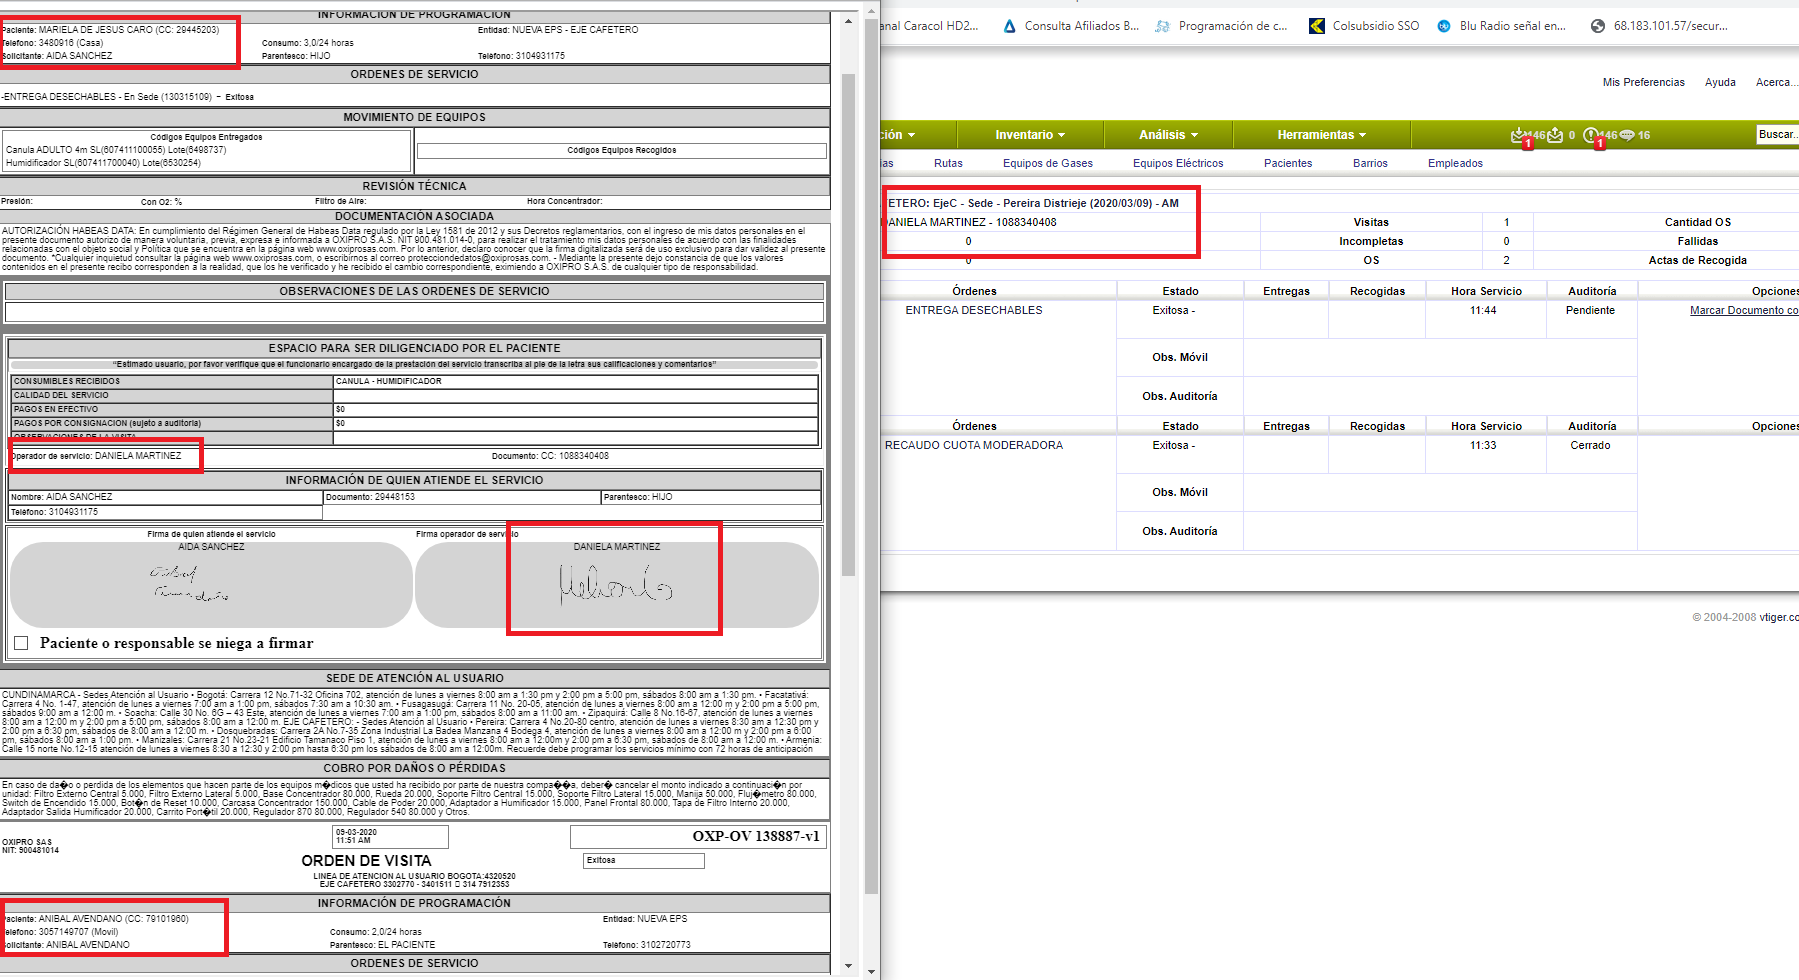The height and width of the screenshot is (980, 1799).
Task: Click into the Buscar search field
Action: pos(1777,134)
